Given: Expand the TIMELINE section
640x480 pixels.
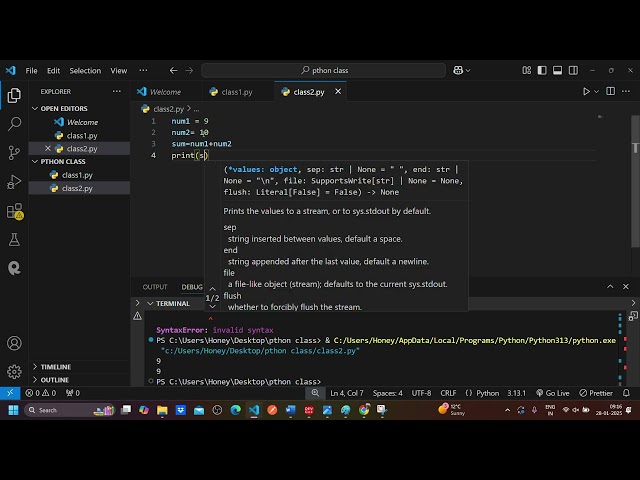Looking at the screenshot, I should 55,367.
